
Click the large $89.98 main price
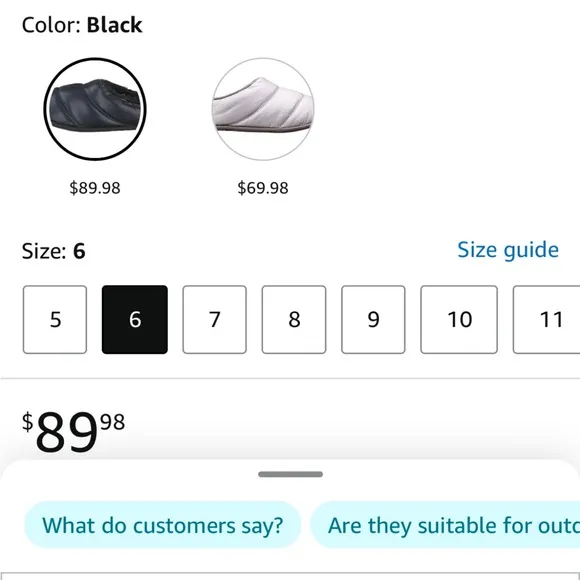click(x=74, y=432)
